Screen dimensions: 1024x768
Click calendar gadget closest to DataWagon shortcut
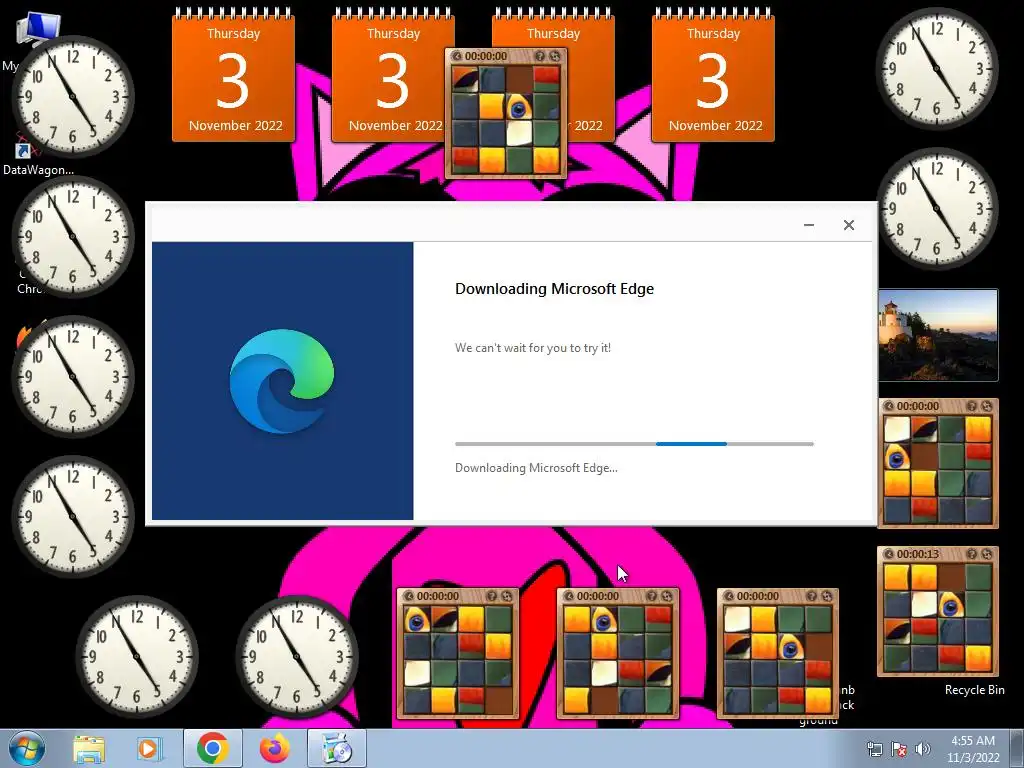pos(233,75)
